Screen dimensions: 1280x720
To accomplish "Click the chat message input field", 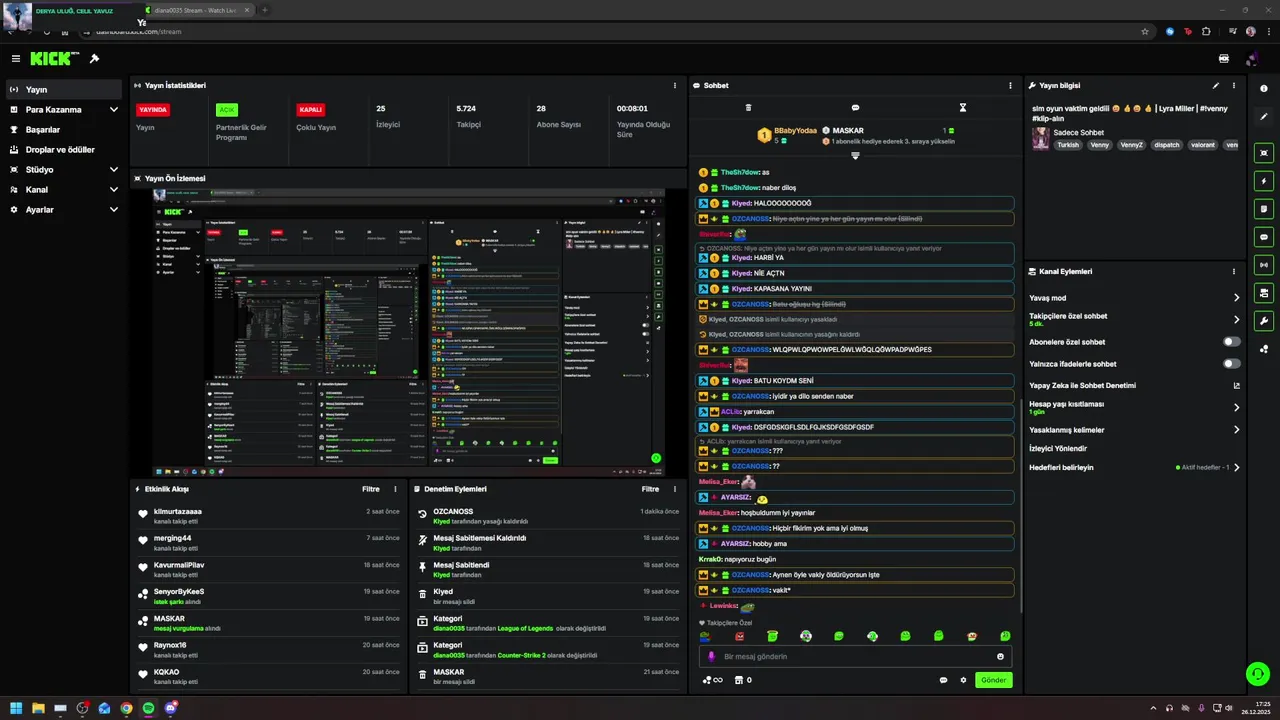I will [x=855, y=657].
